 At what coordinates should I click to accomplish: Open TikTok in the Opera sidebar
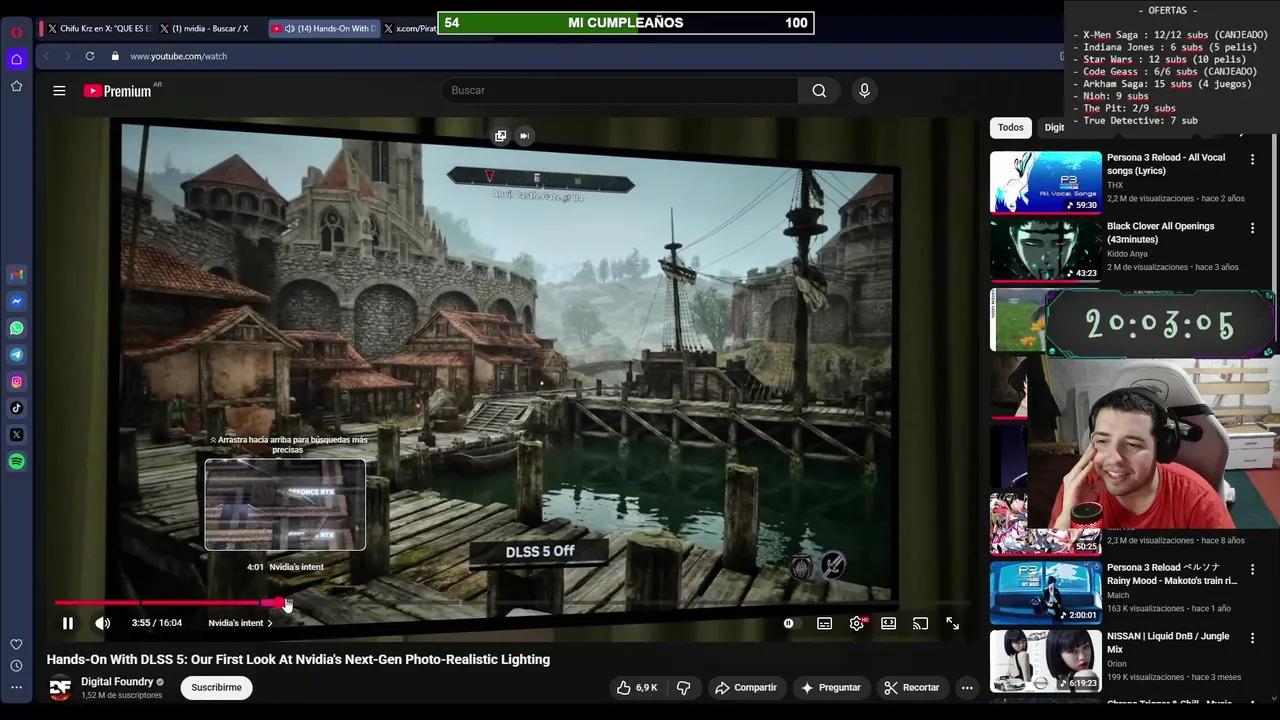pyautogui.click(x=16, y=408)
